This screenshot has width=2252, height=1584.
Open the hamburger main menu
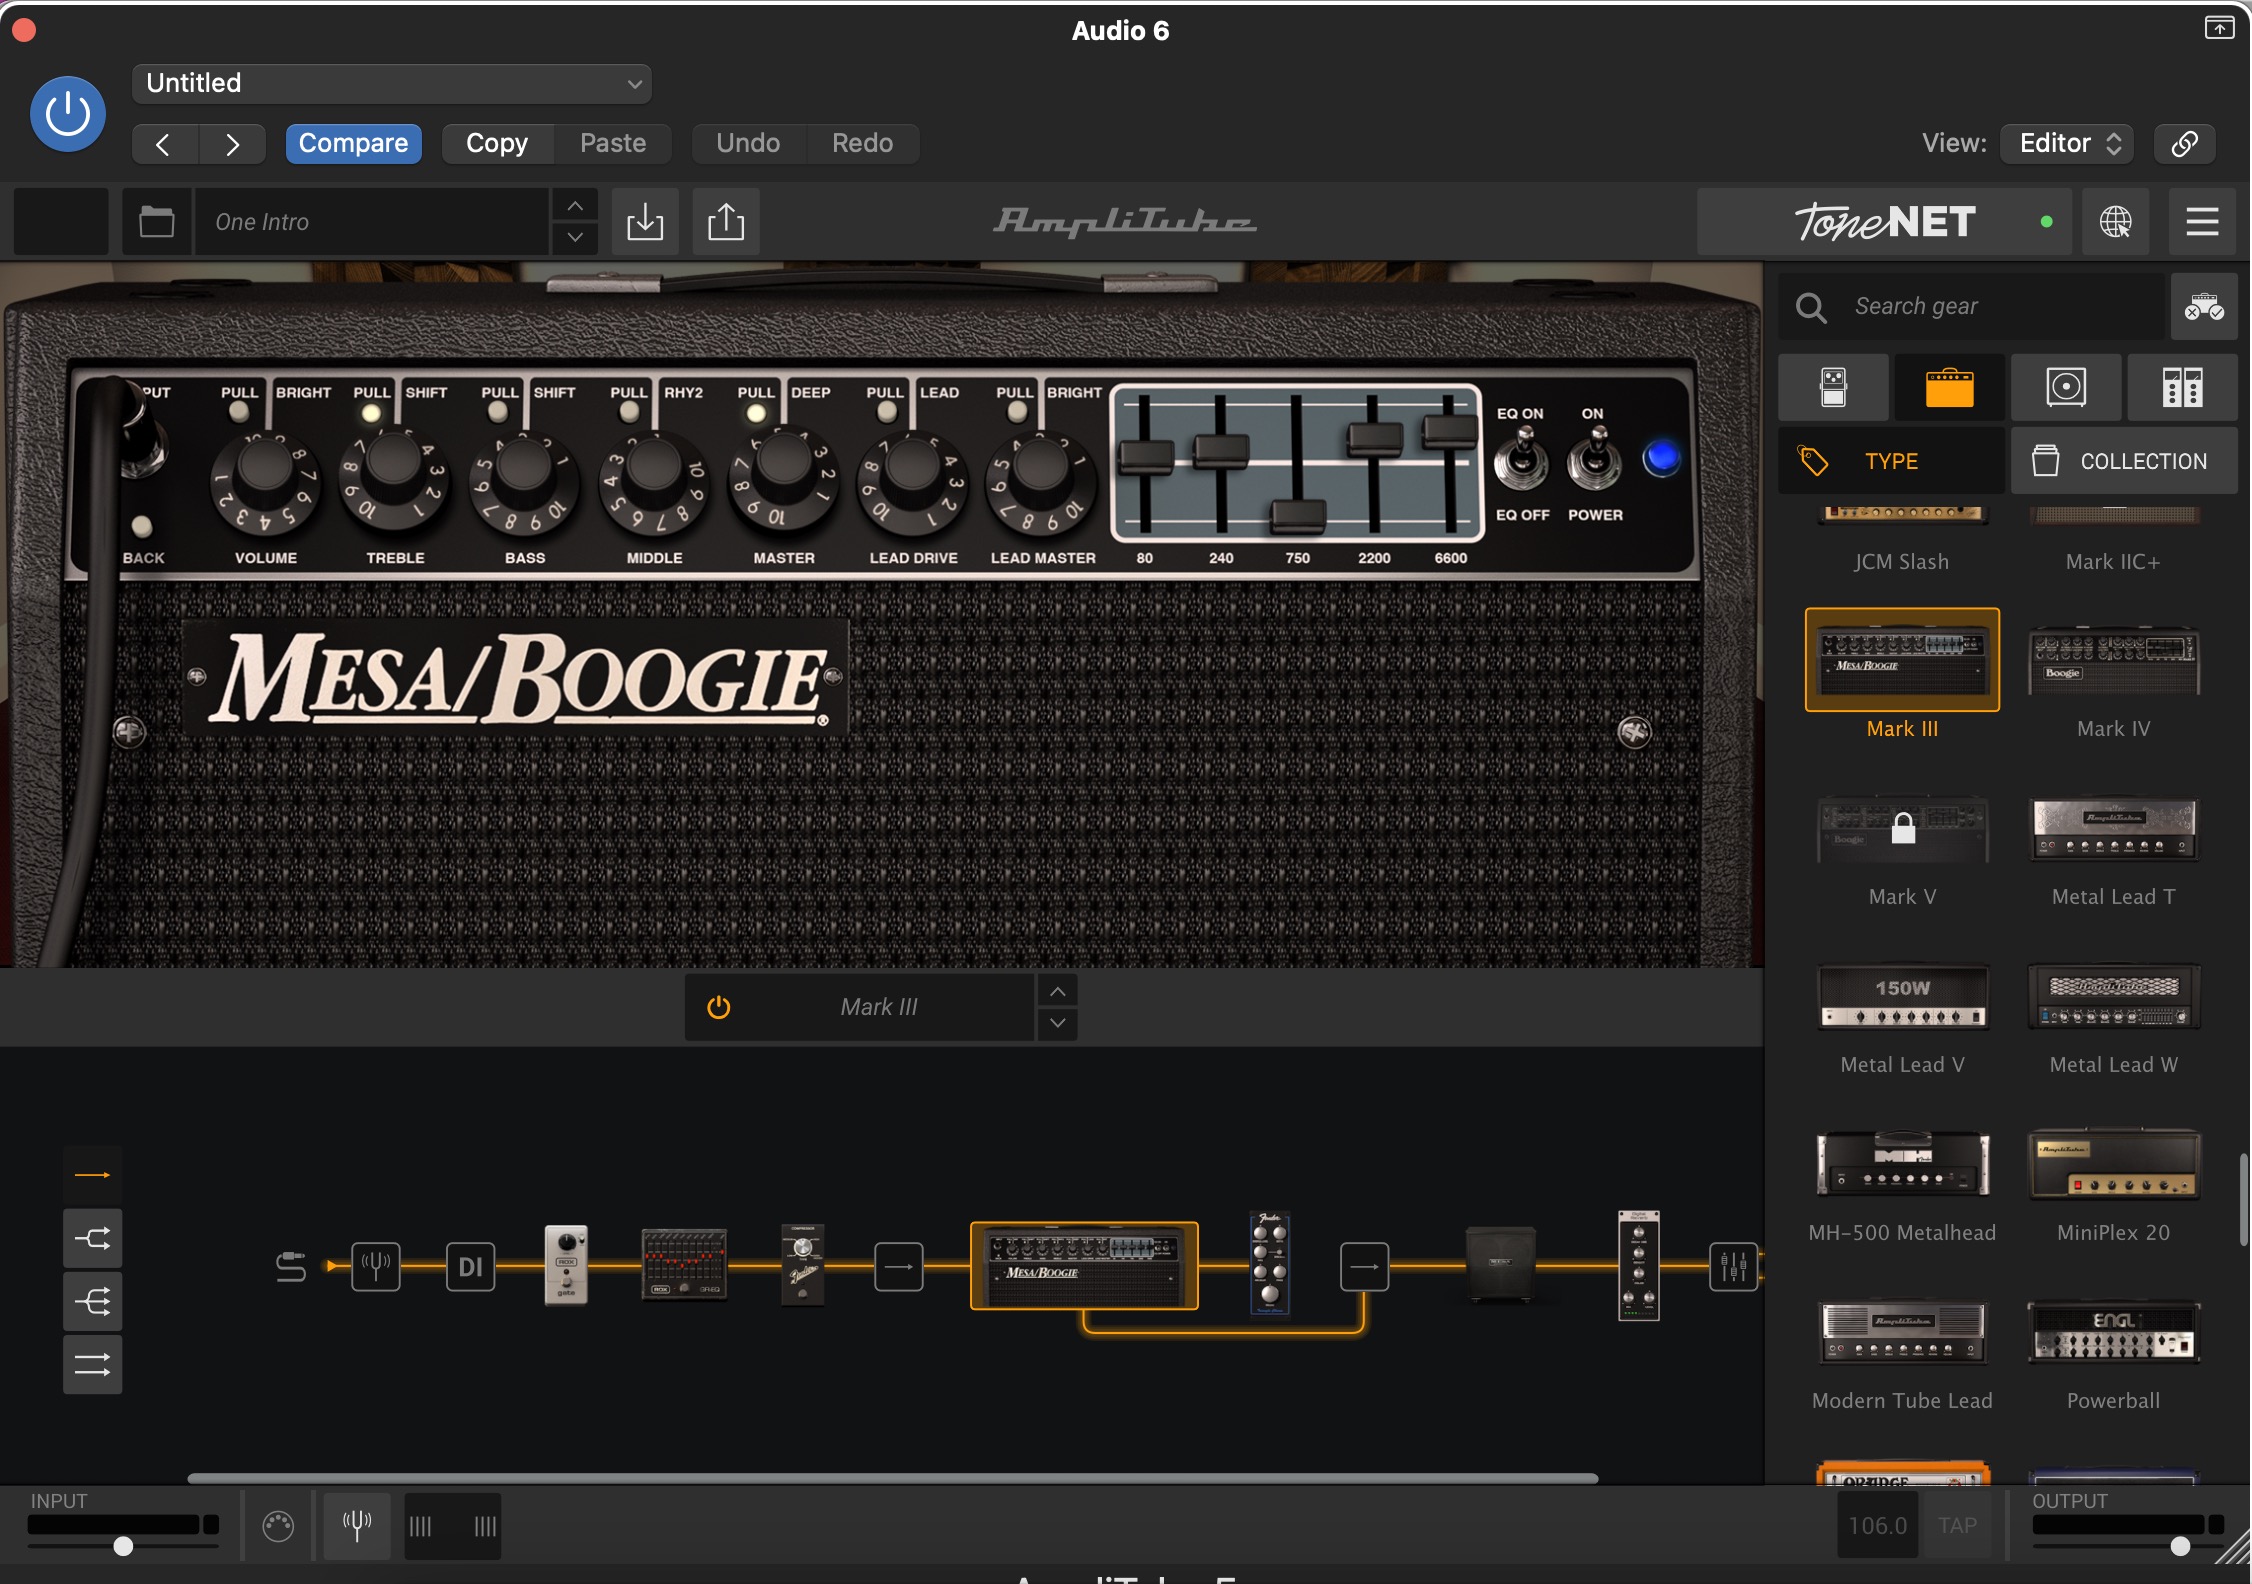pyautogui.click(x=2202, y=222)
